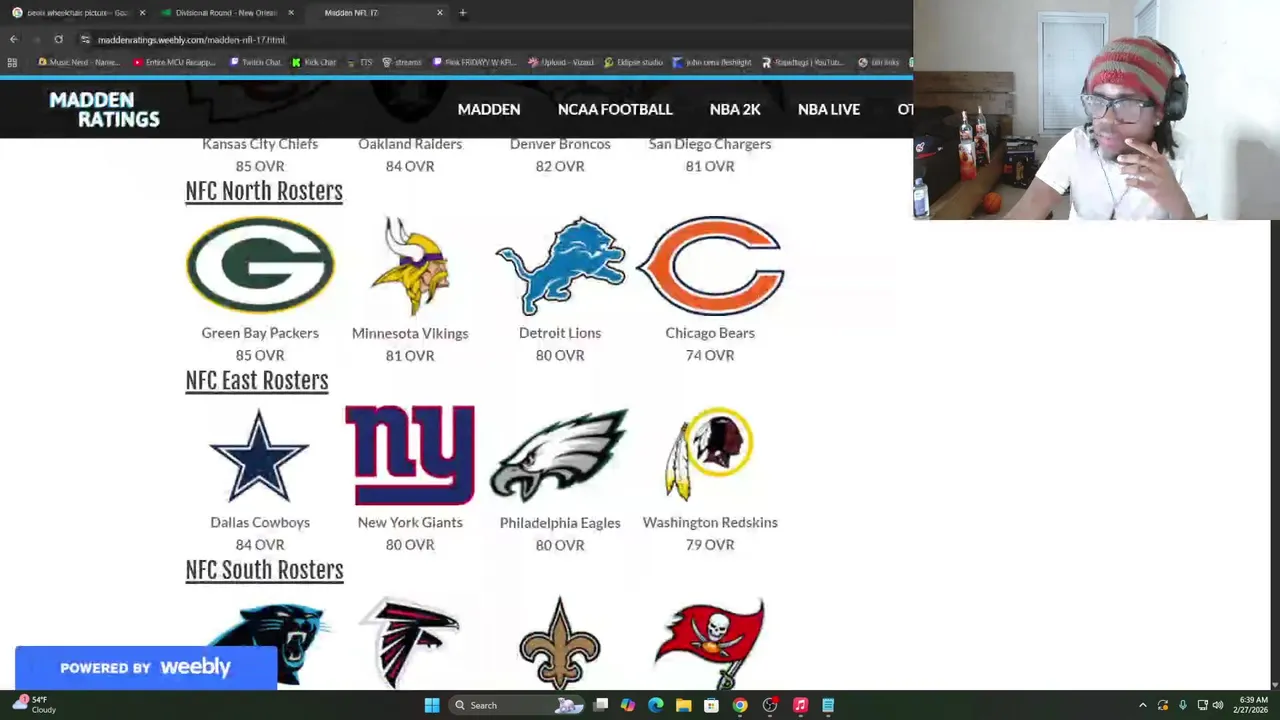Open the NCAA FOOTBALL navigation item
Viewport: 1280px width, 720px height.
pyautogui.click(x=615, y=109)
